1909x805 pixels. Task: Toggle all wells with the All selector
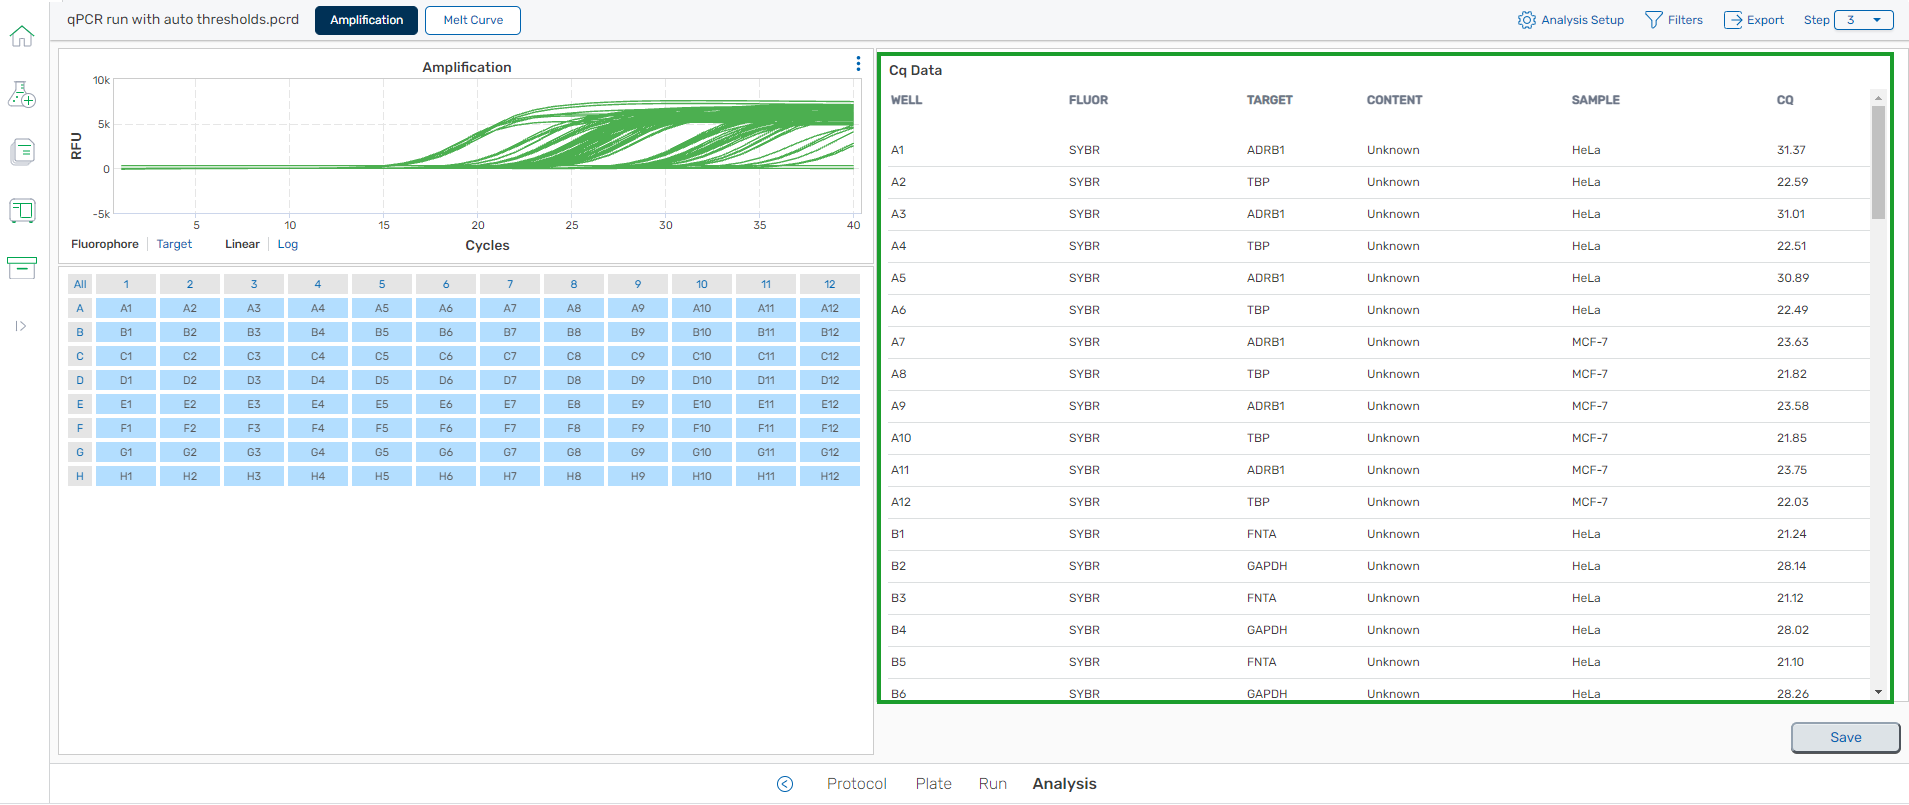(80, 284)
